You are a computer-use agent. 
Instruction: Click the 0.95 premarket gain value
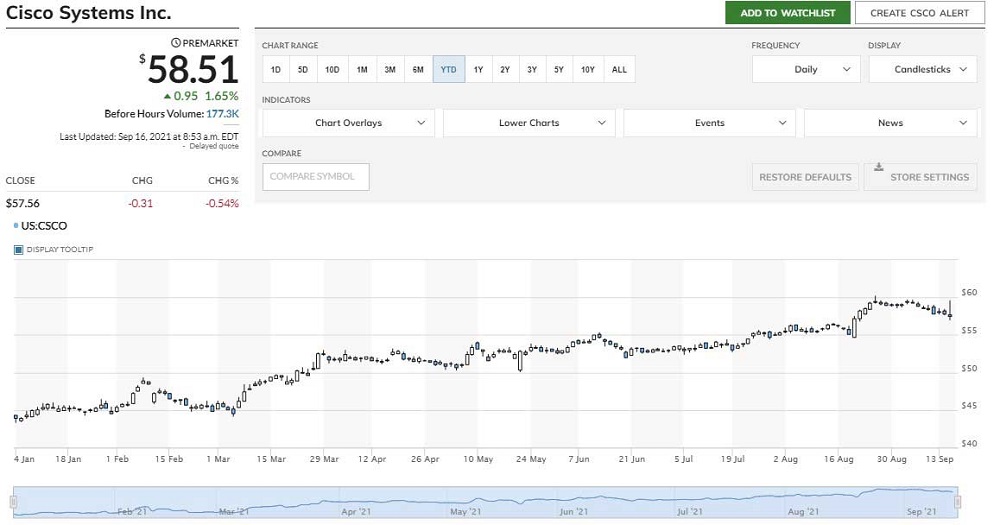[186, 96]
